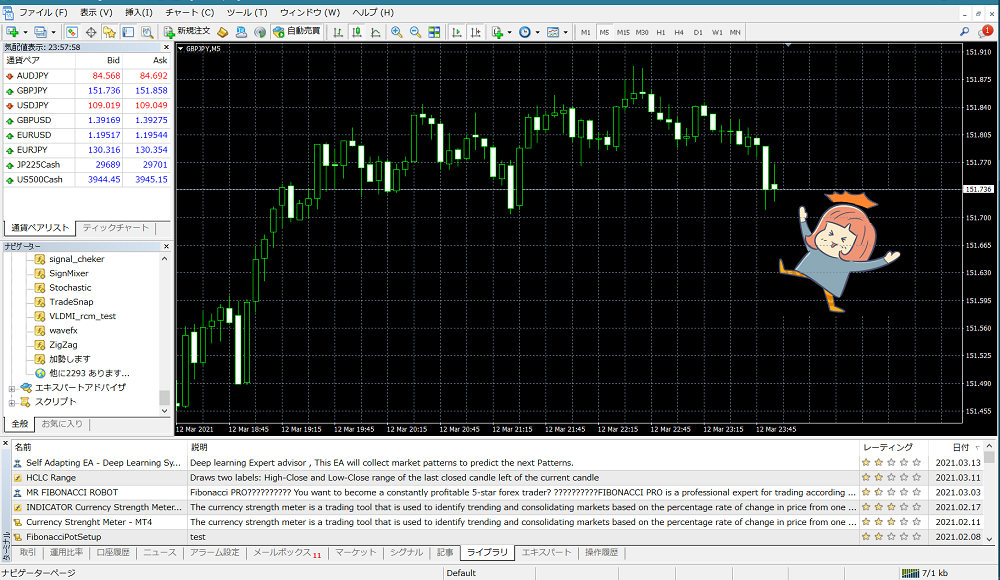This screenshot has width=1000, height=580.
Task: Toggle chart shift icon
Action: [x=476, y=32]
